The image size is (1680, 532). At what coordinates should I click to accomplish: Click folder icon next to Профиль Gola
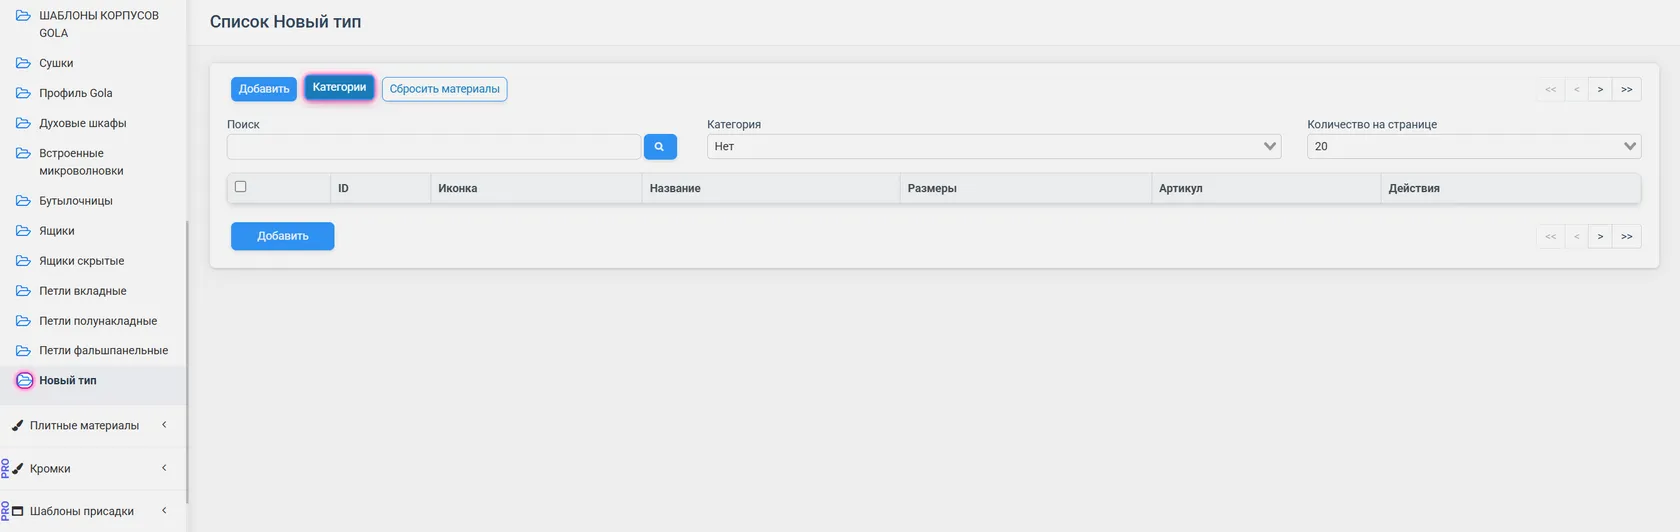[23, 93]
